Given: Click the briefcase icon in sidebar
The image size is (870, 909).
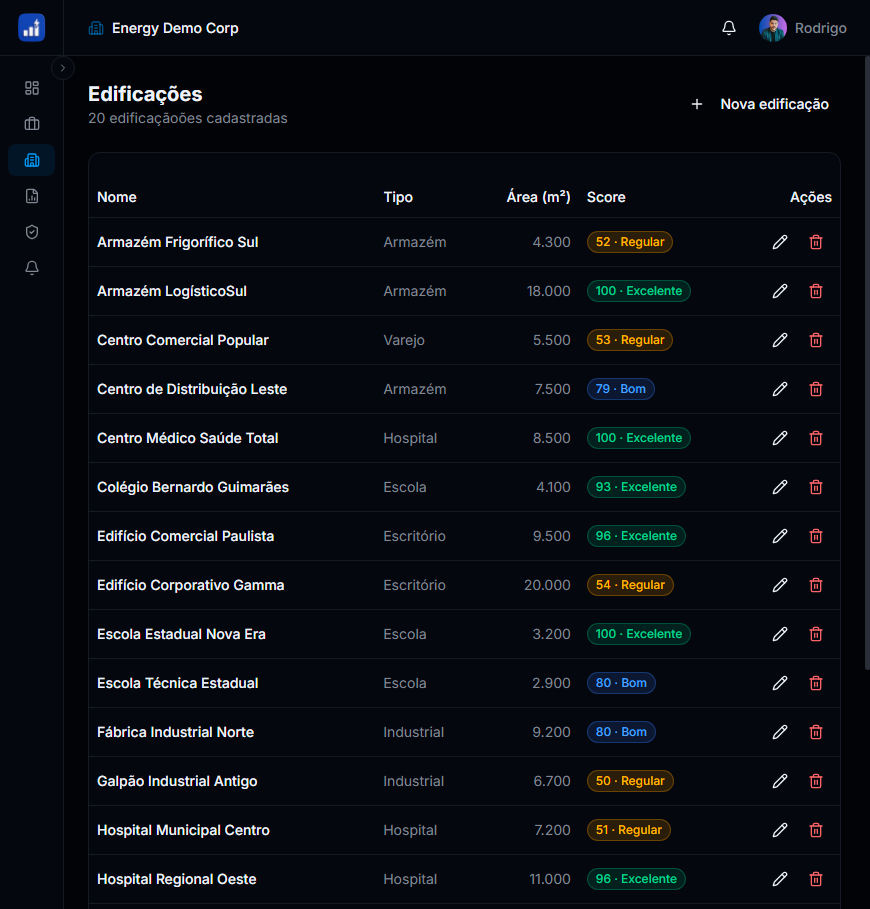Looking at the screenshot, I should point(31,124).
